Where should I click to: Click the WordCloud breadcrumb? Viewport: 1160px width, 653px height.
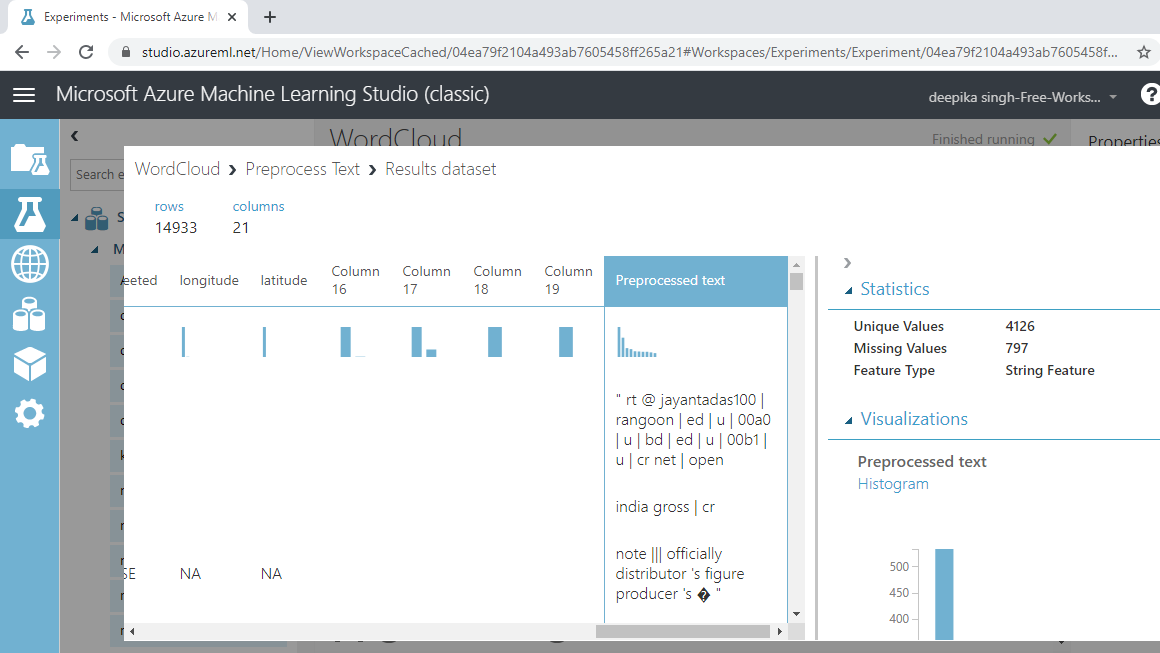point(178,169)
